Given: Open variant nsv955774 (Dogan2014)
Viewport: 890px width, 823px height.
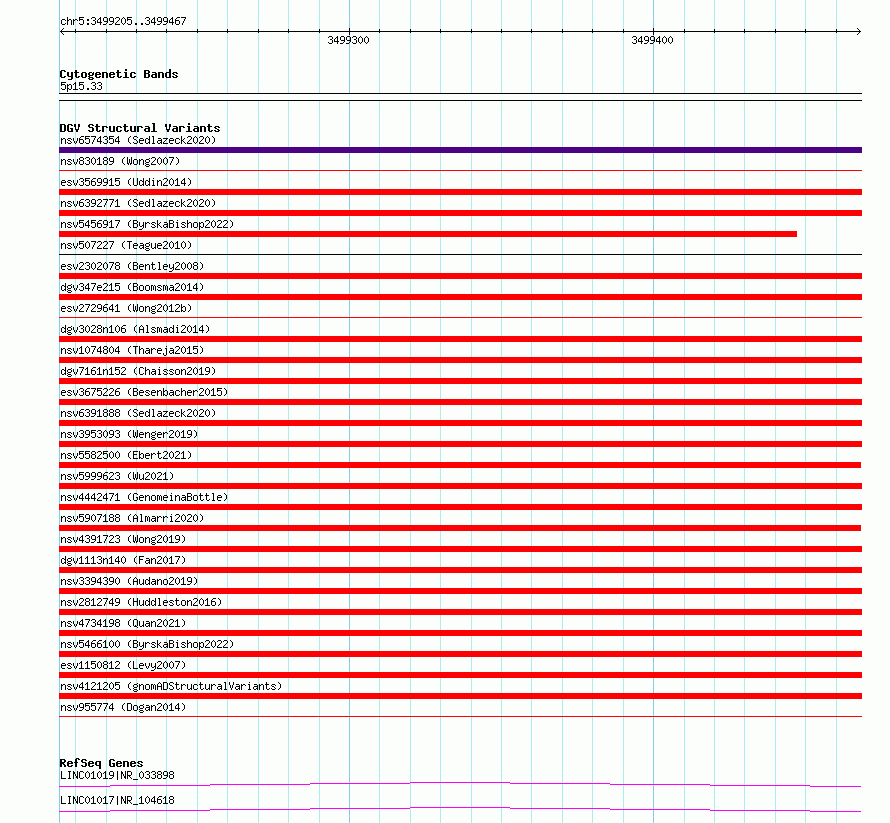Looking at the screenshot, I should pos(123,707).
